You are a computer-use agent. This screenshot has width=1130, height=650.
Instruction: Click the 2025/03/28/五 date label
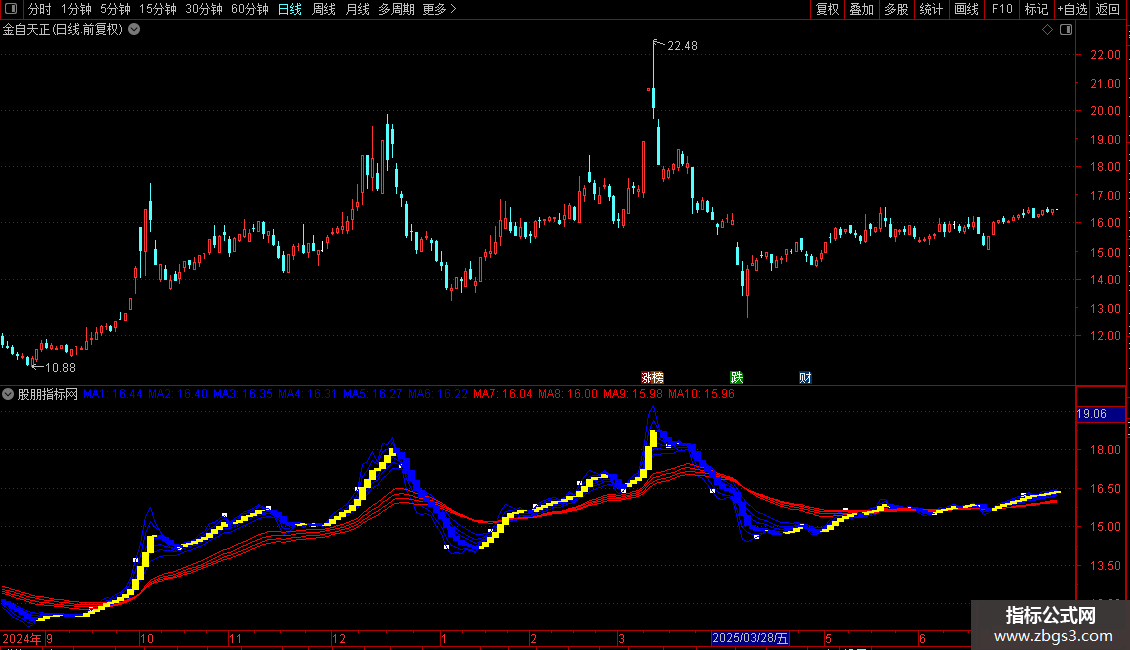750,638
